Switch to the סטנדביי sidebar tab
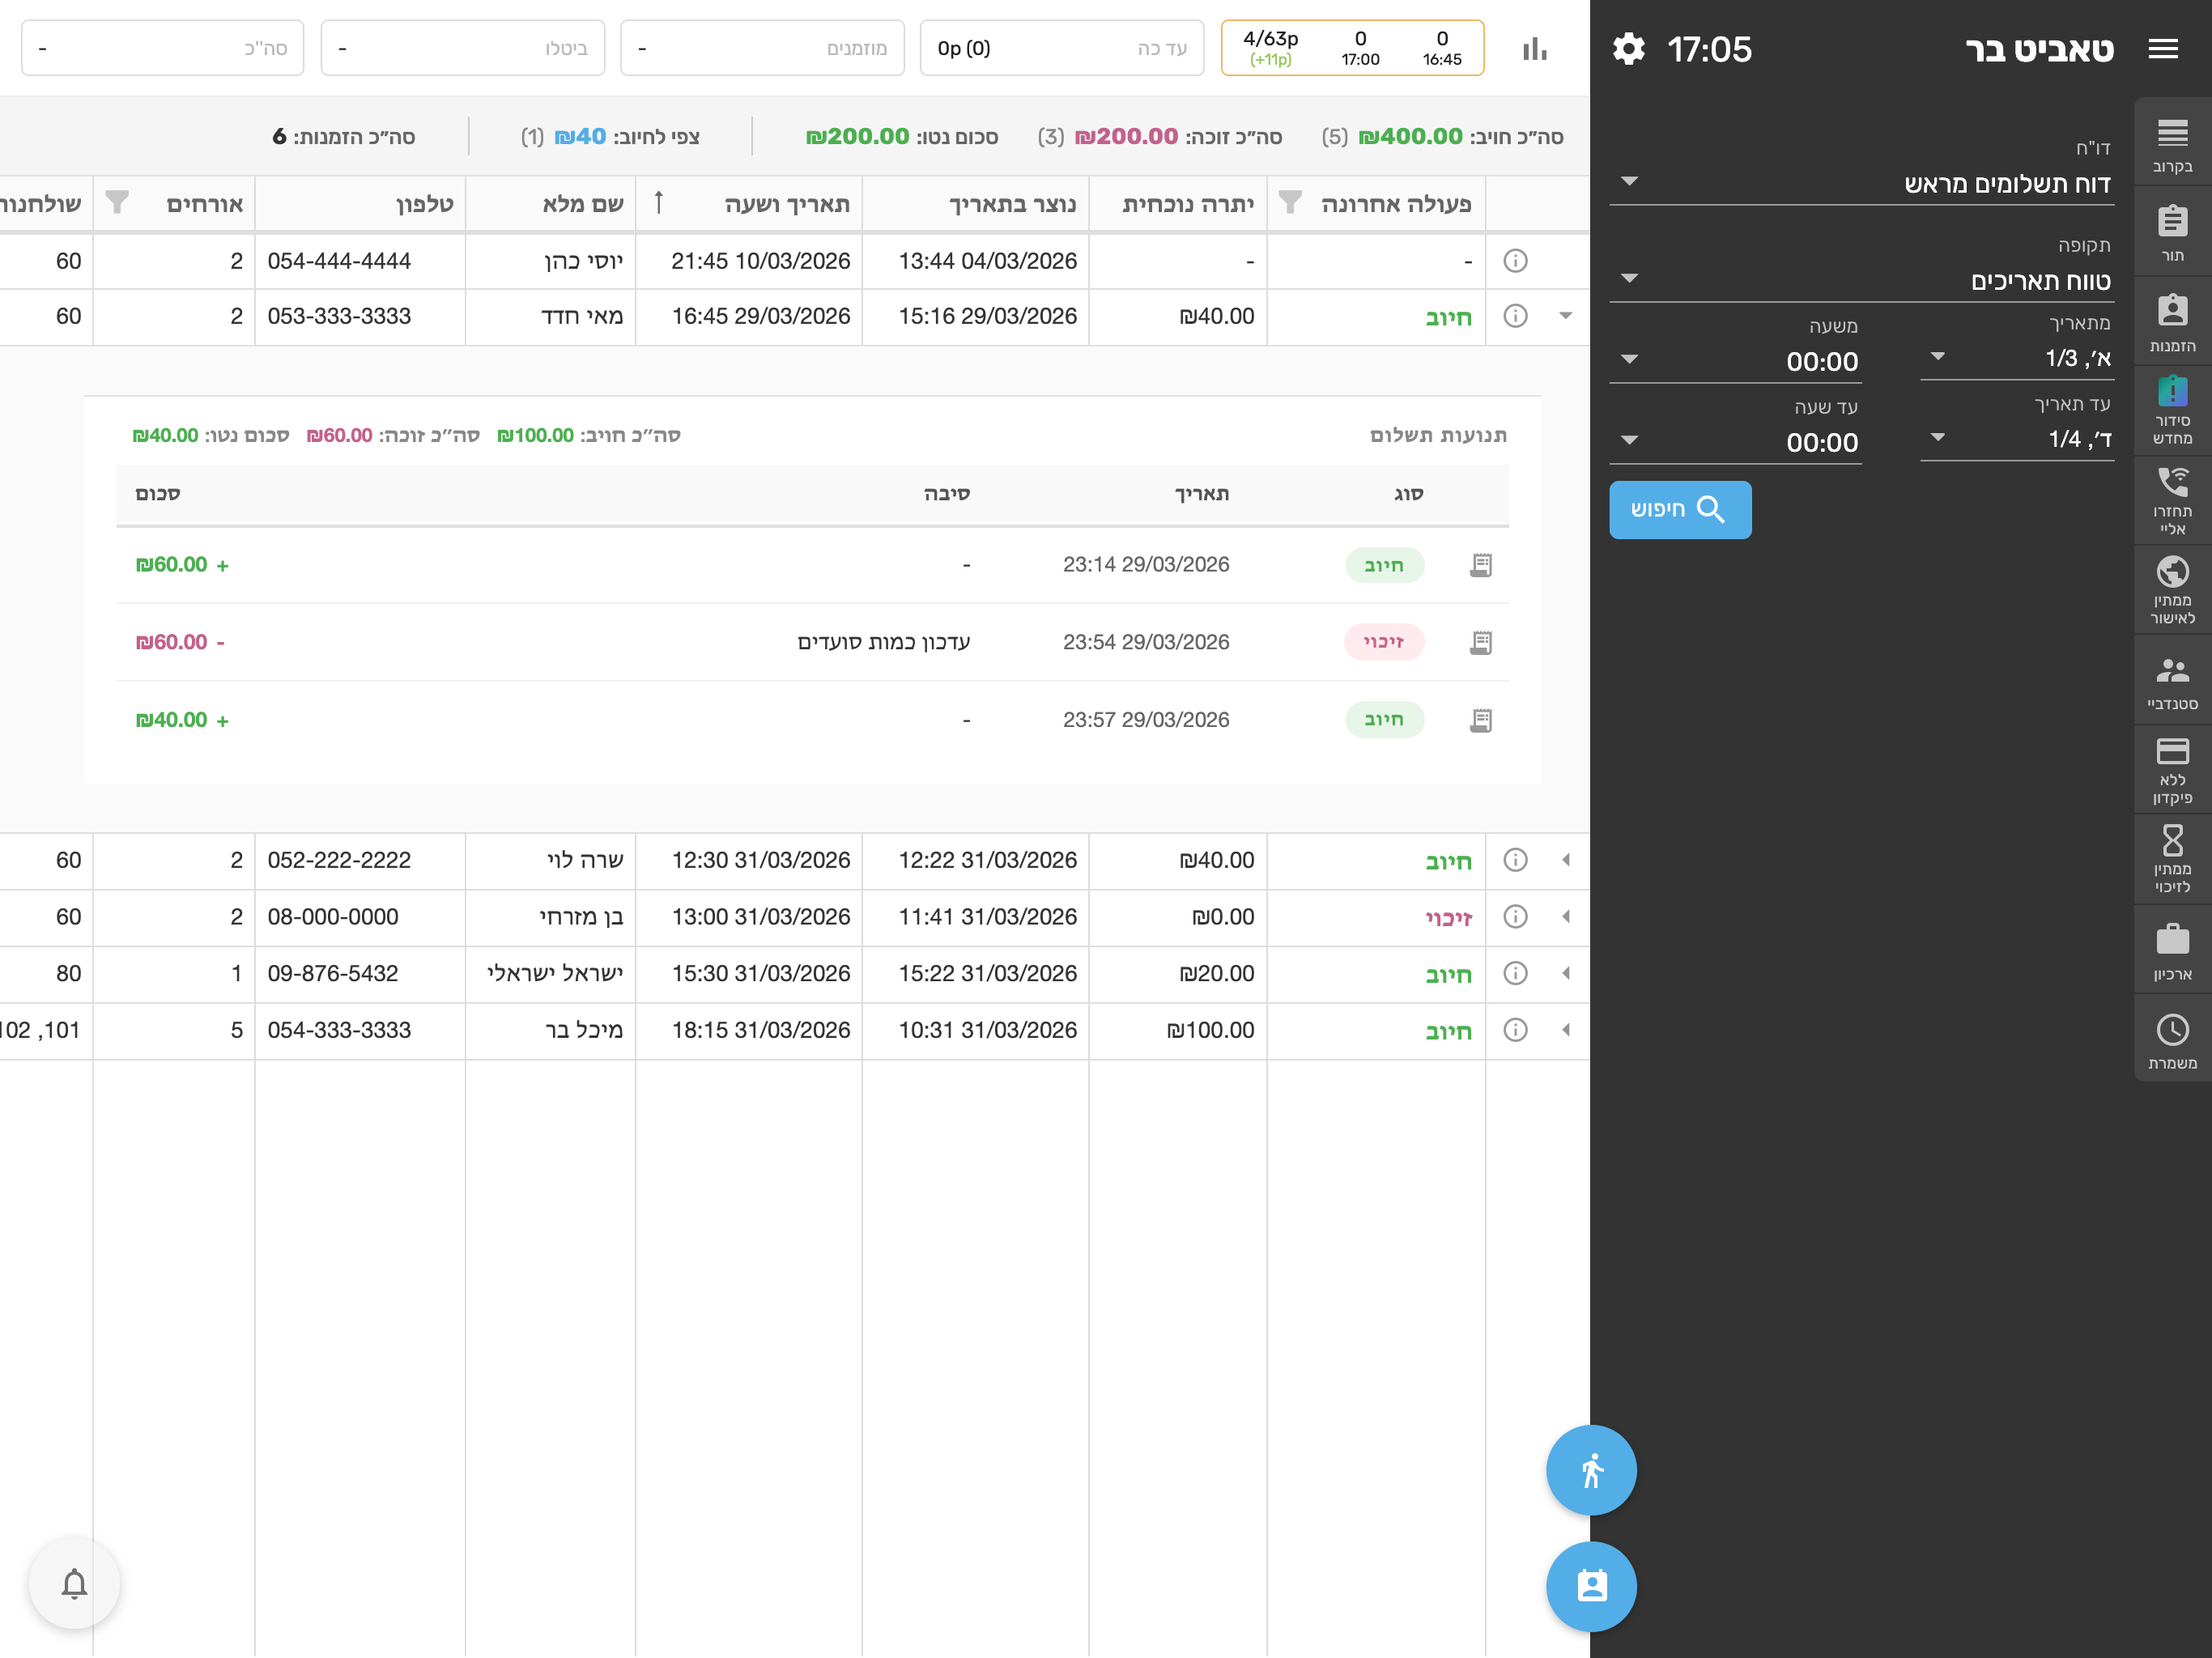Viewport: 2212px width, 1658px height. coord(2172,683)
